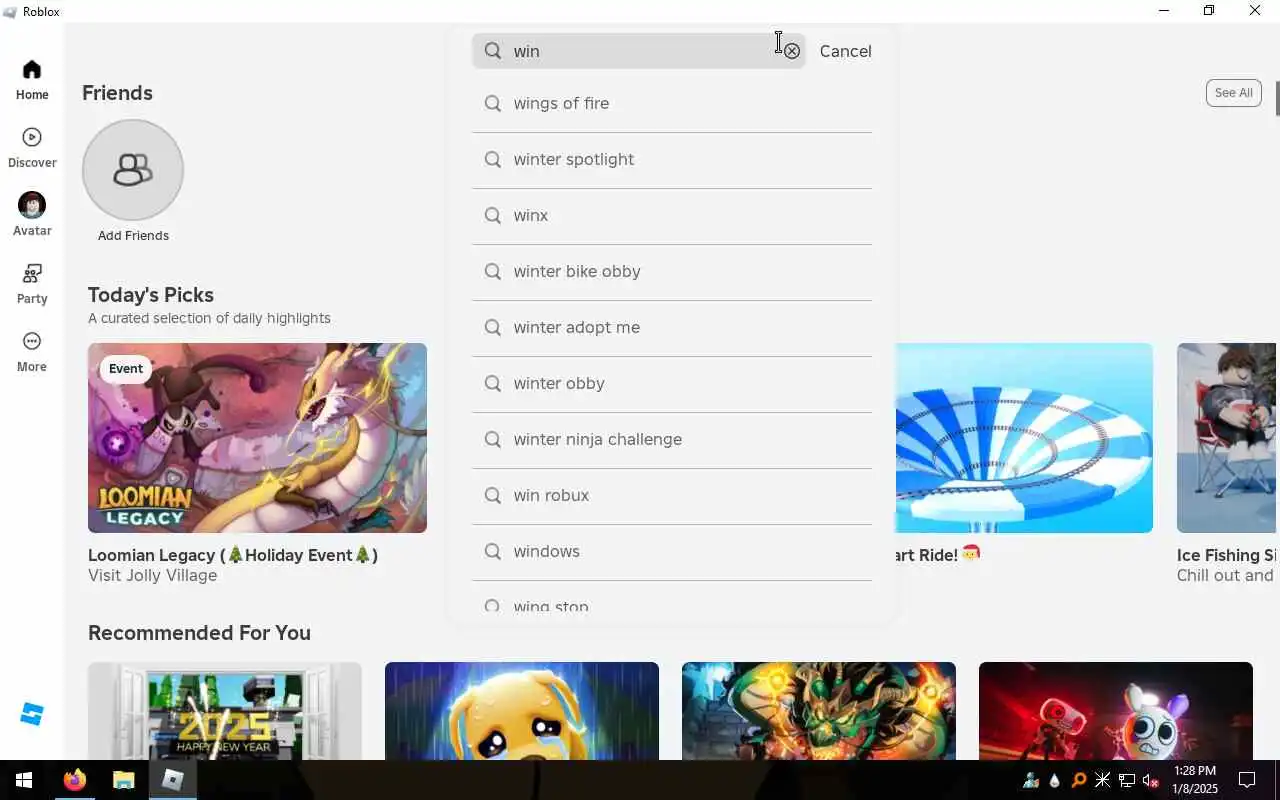Image resolution: width=1280 pixels, height=800 pixels.
Task: Open the blue swirl Cart Ride thumbnail
Action: [1024, 438]
